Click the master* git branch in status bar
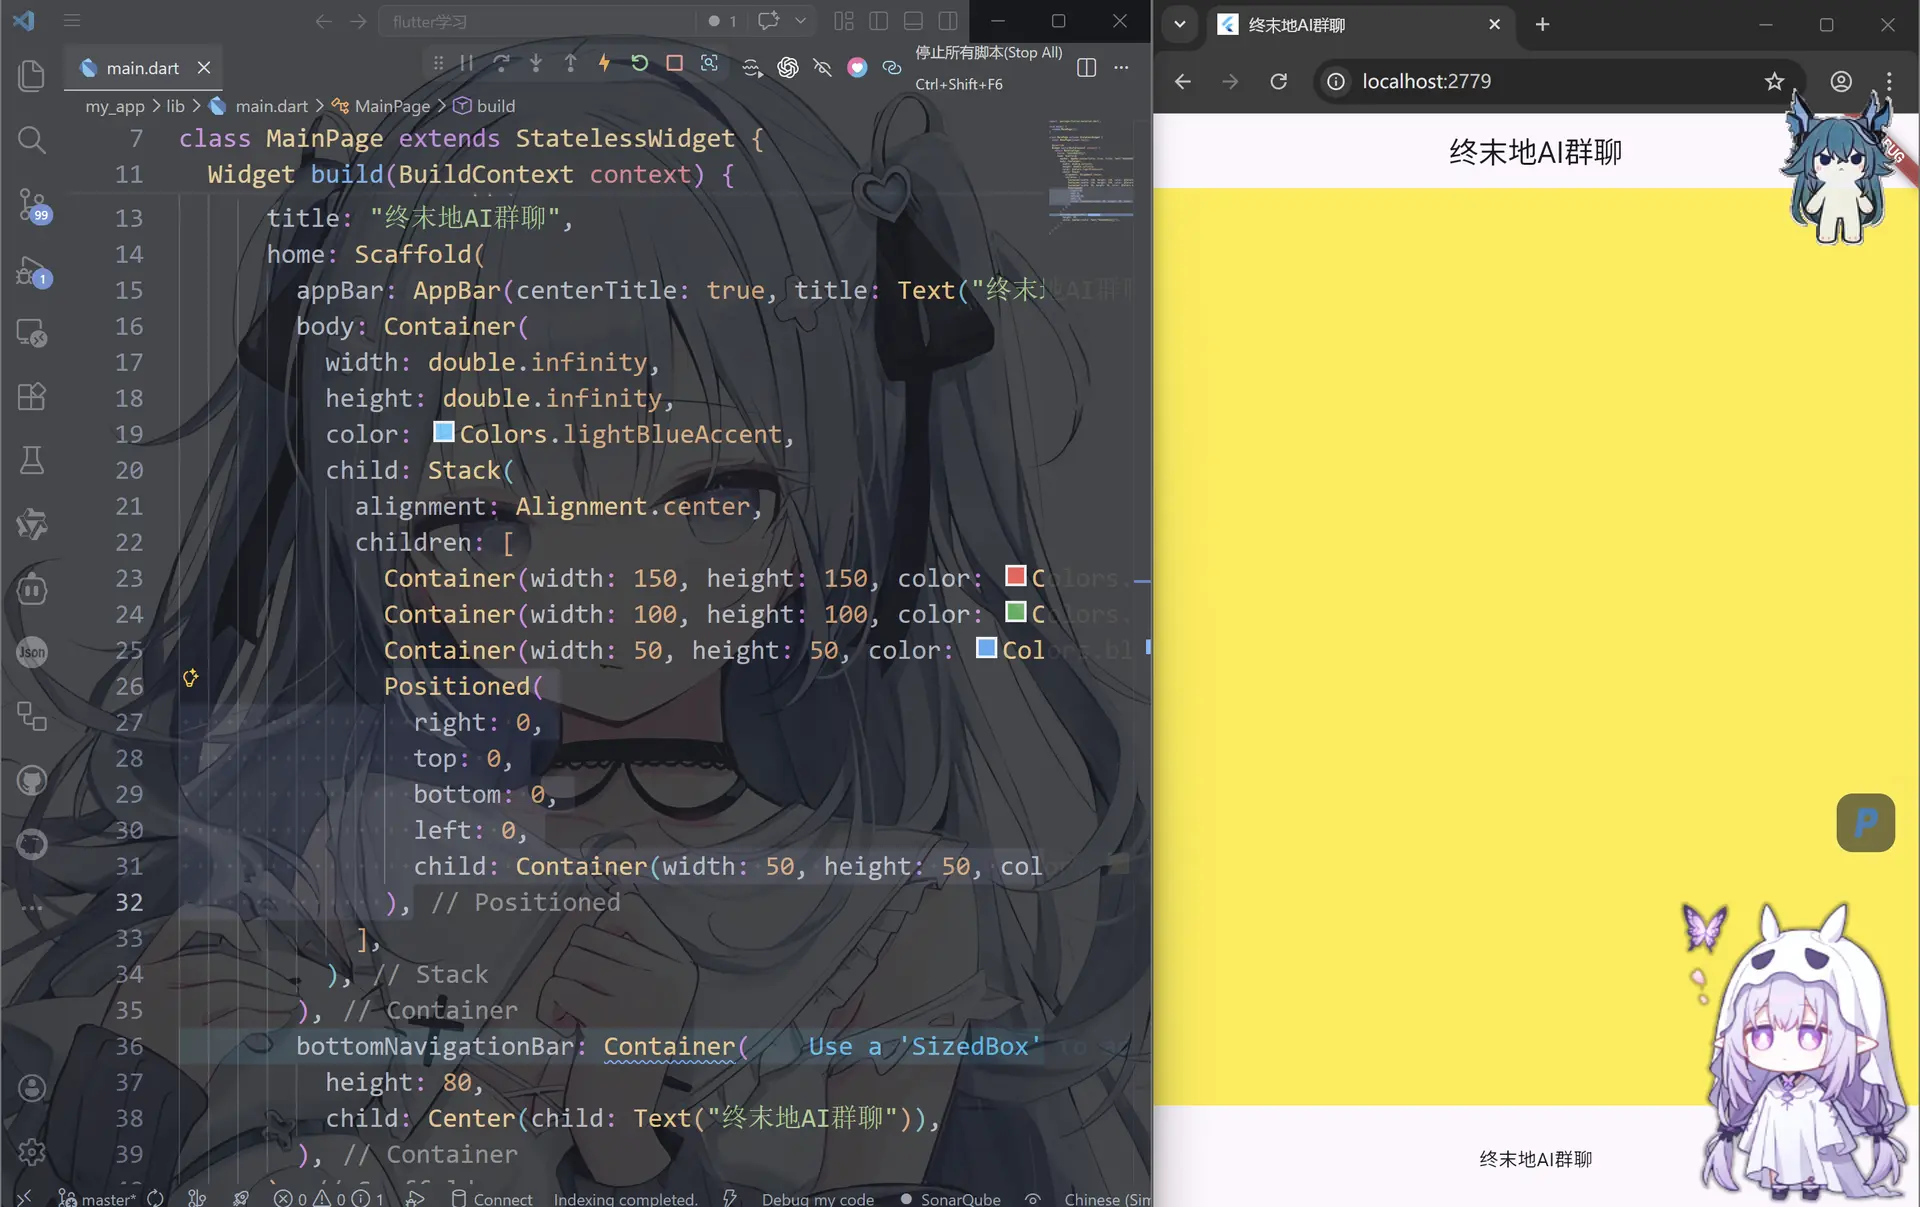Viewport: 1920px width, 1207px height. [x=97, y=1198]
